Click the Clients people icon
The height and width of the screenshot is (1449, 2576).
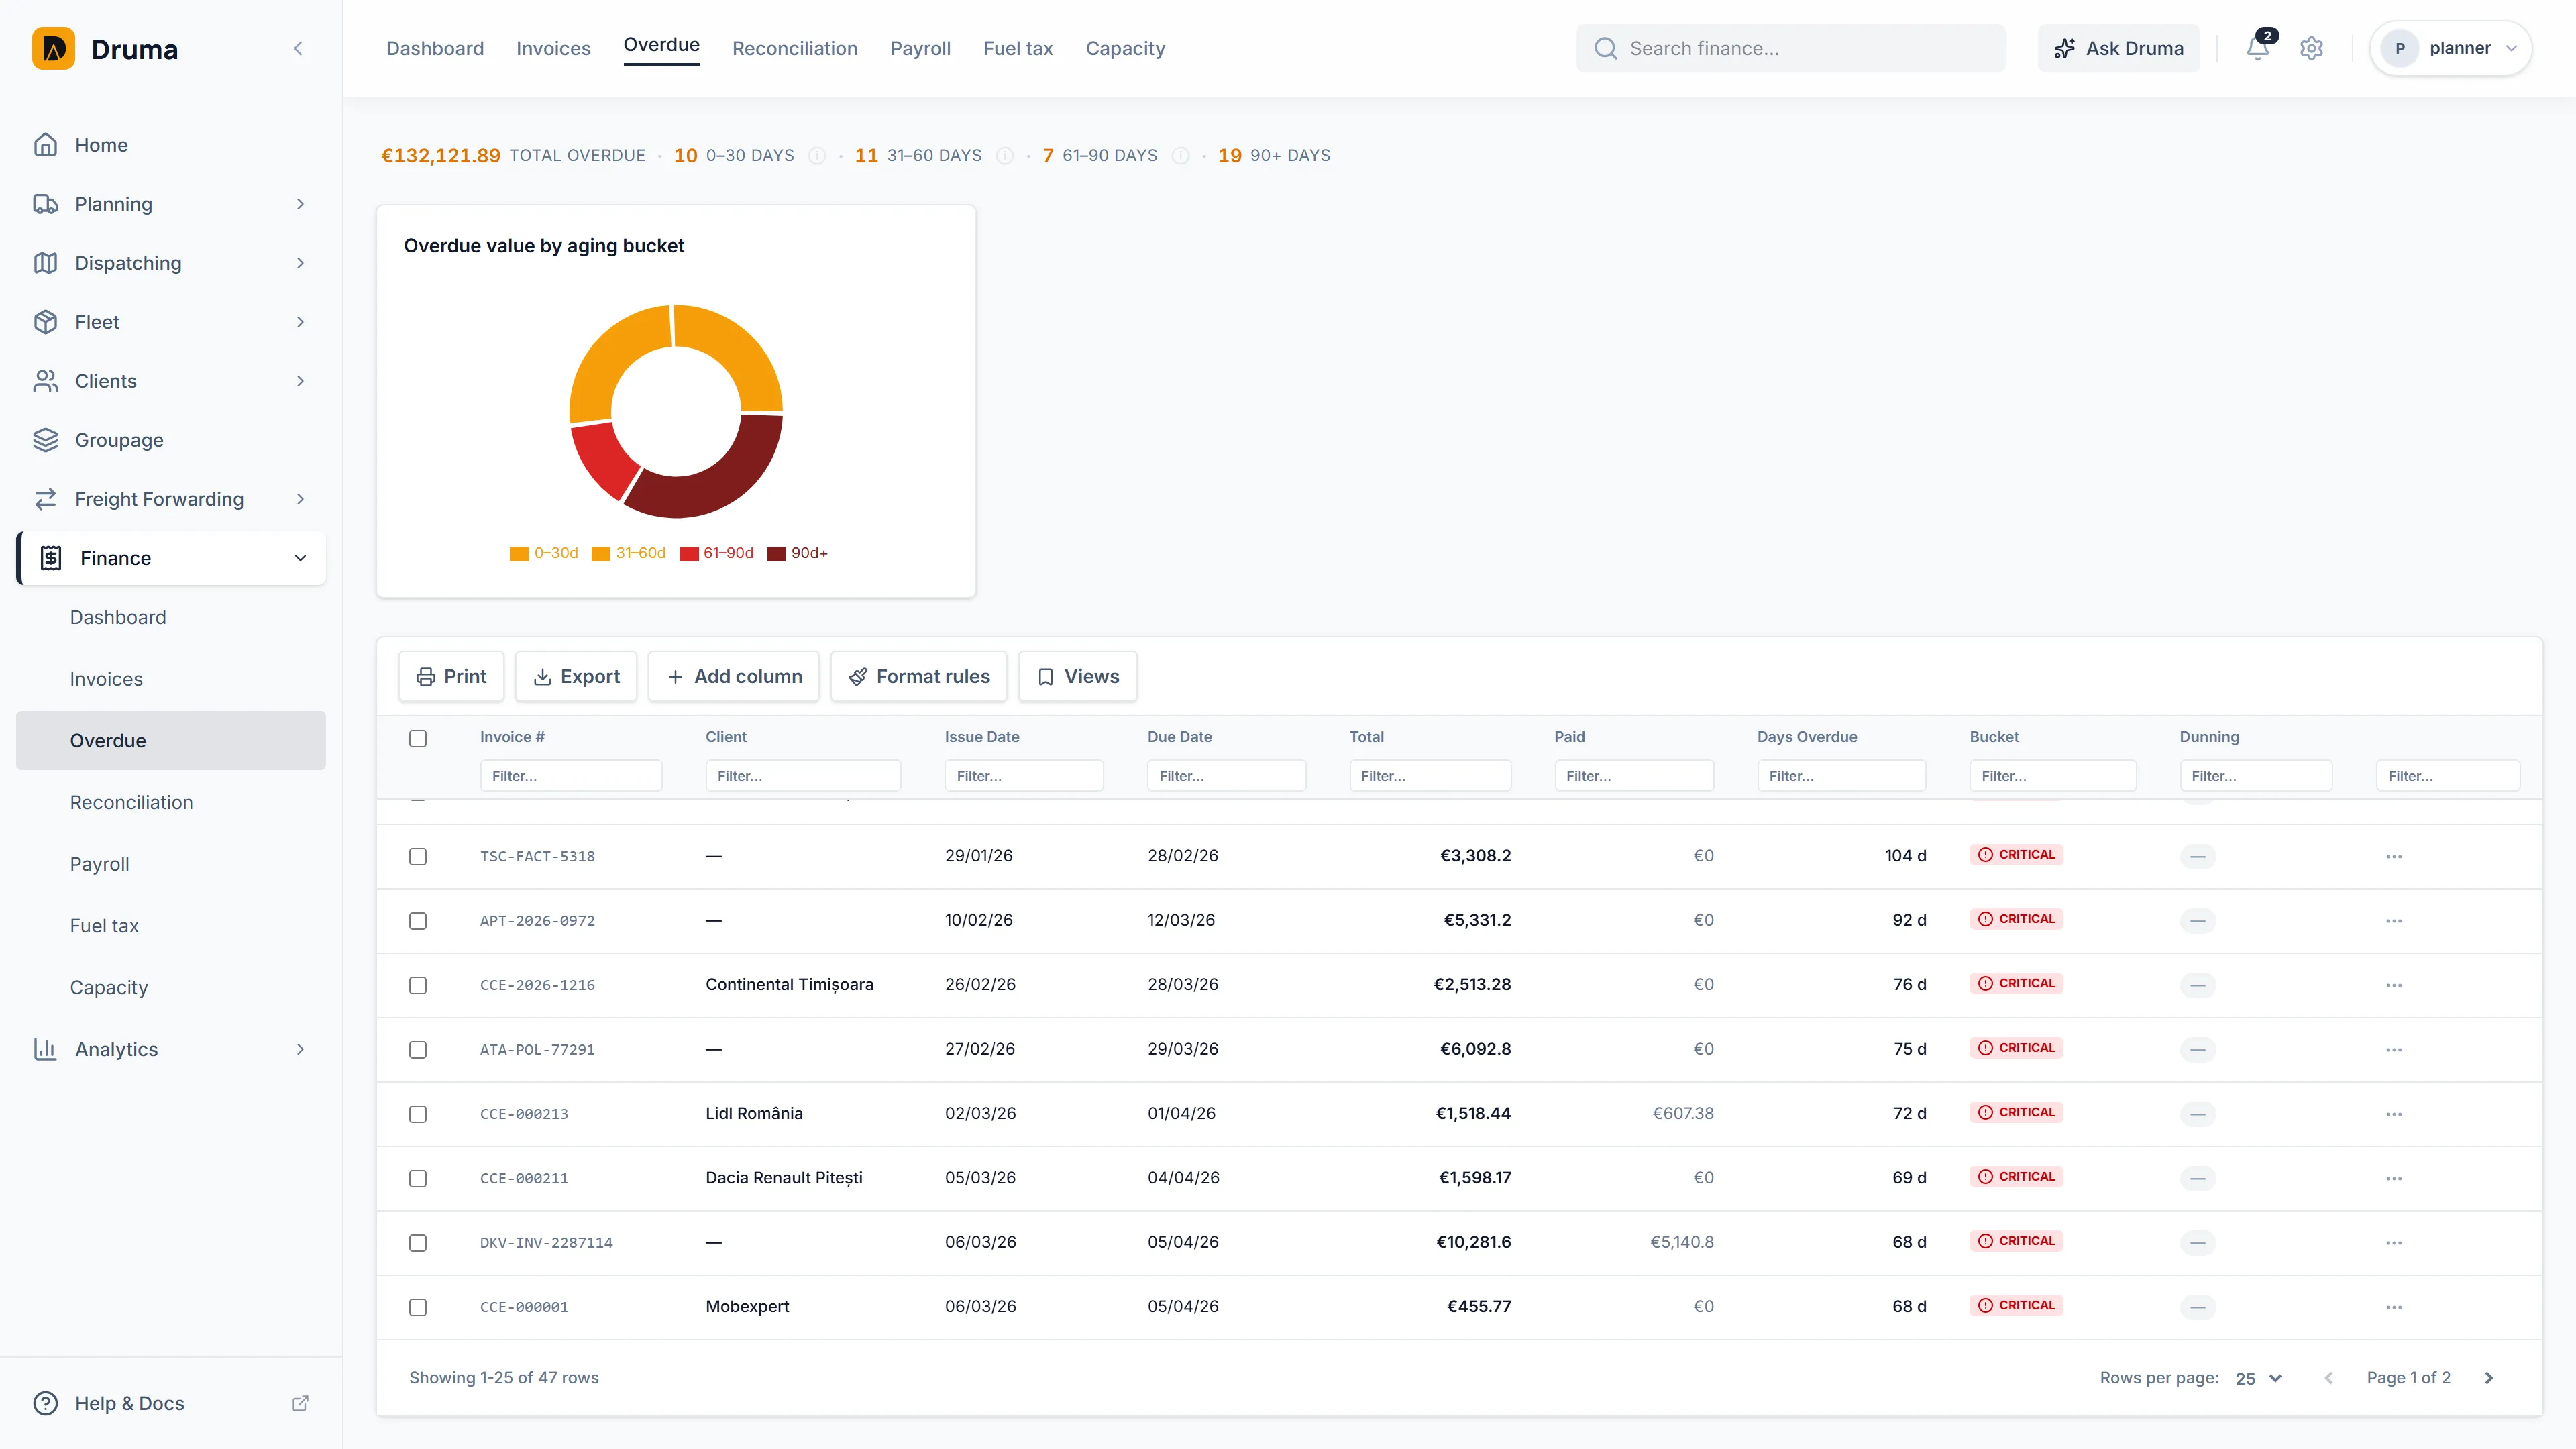click(x=45, y=381)
